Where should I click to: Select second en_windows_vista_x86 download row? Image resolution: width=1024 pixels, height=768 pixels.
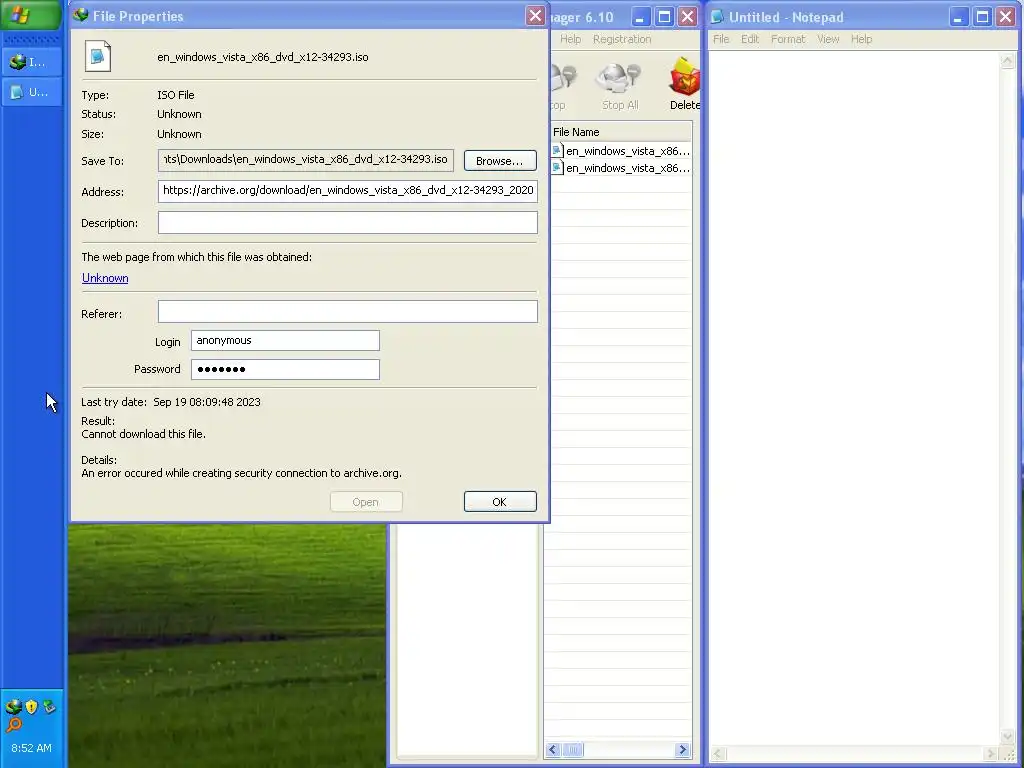tap(620, 168)
